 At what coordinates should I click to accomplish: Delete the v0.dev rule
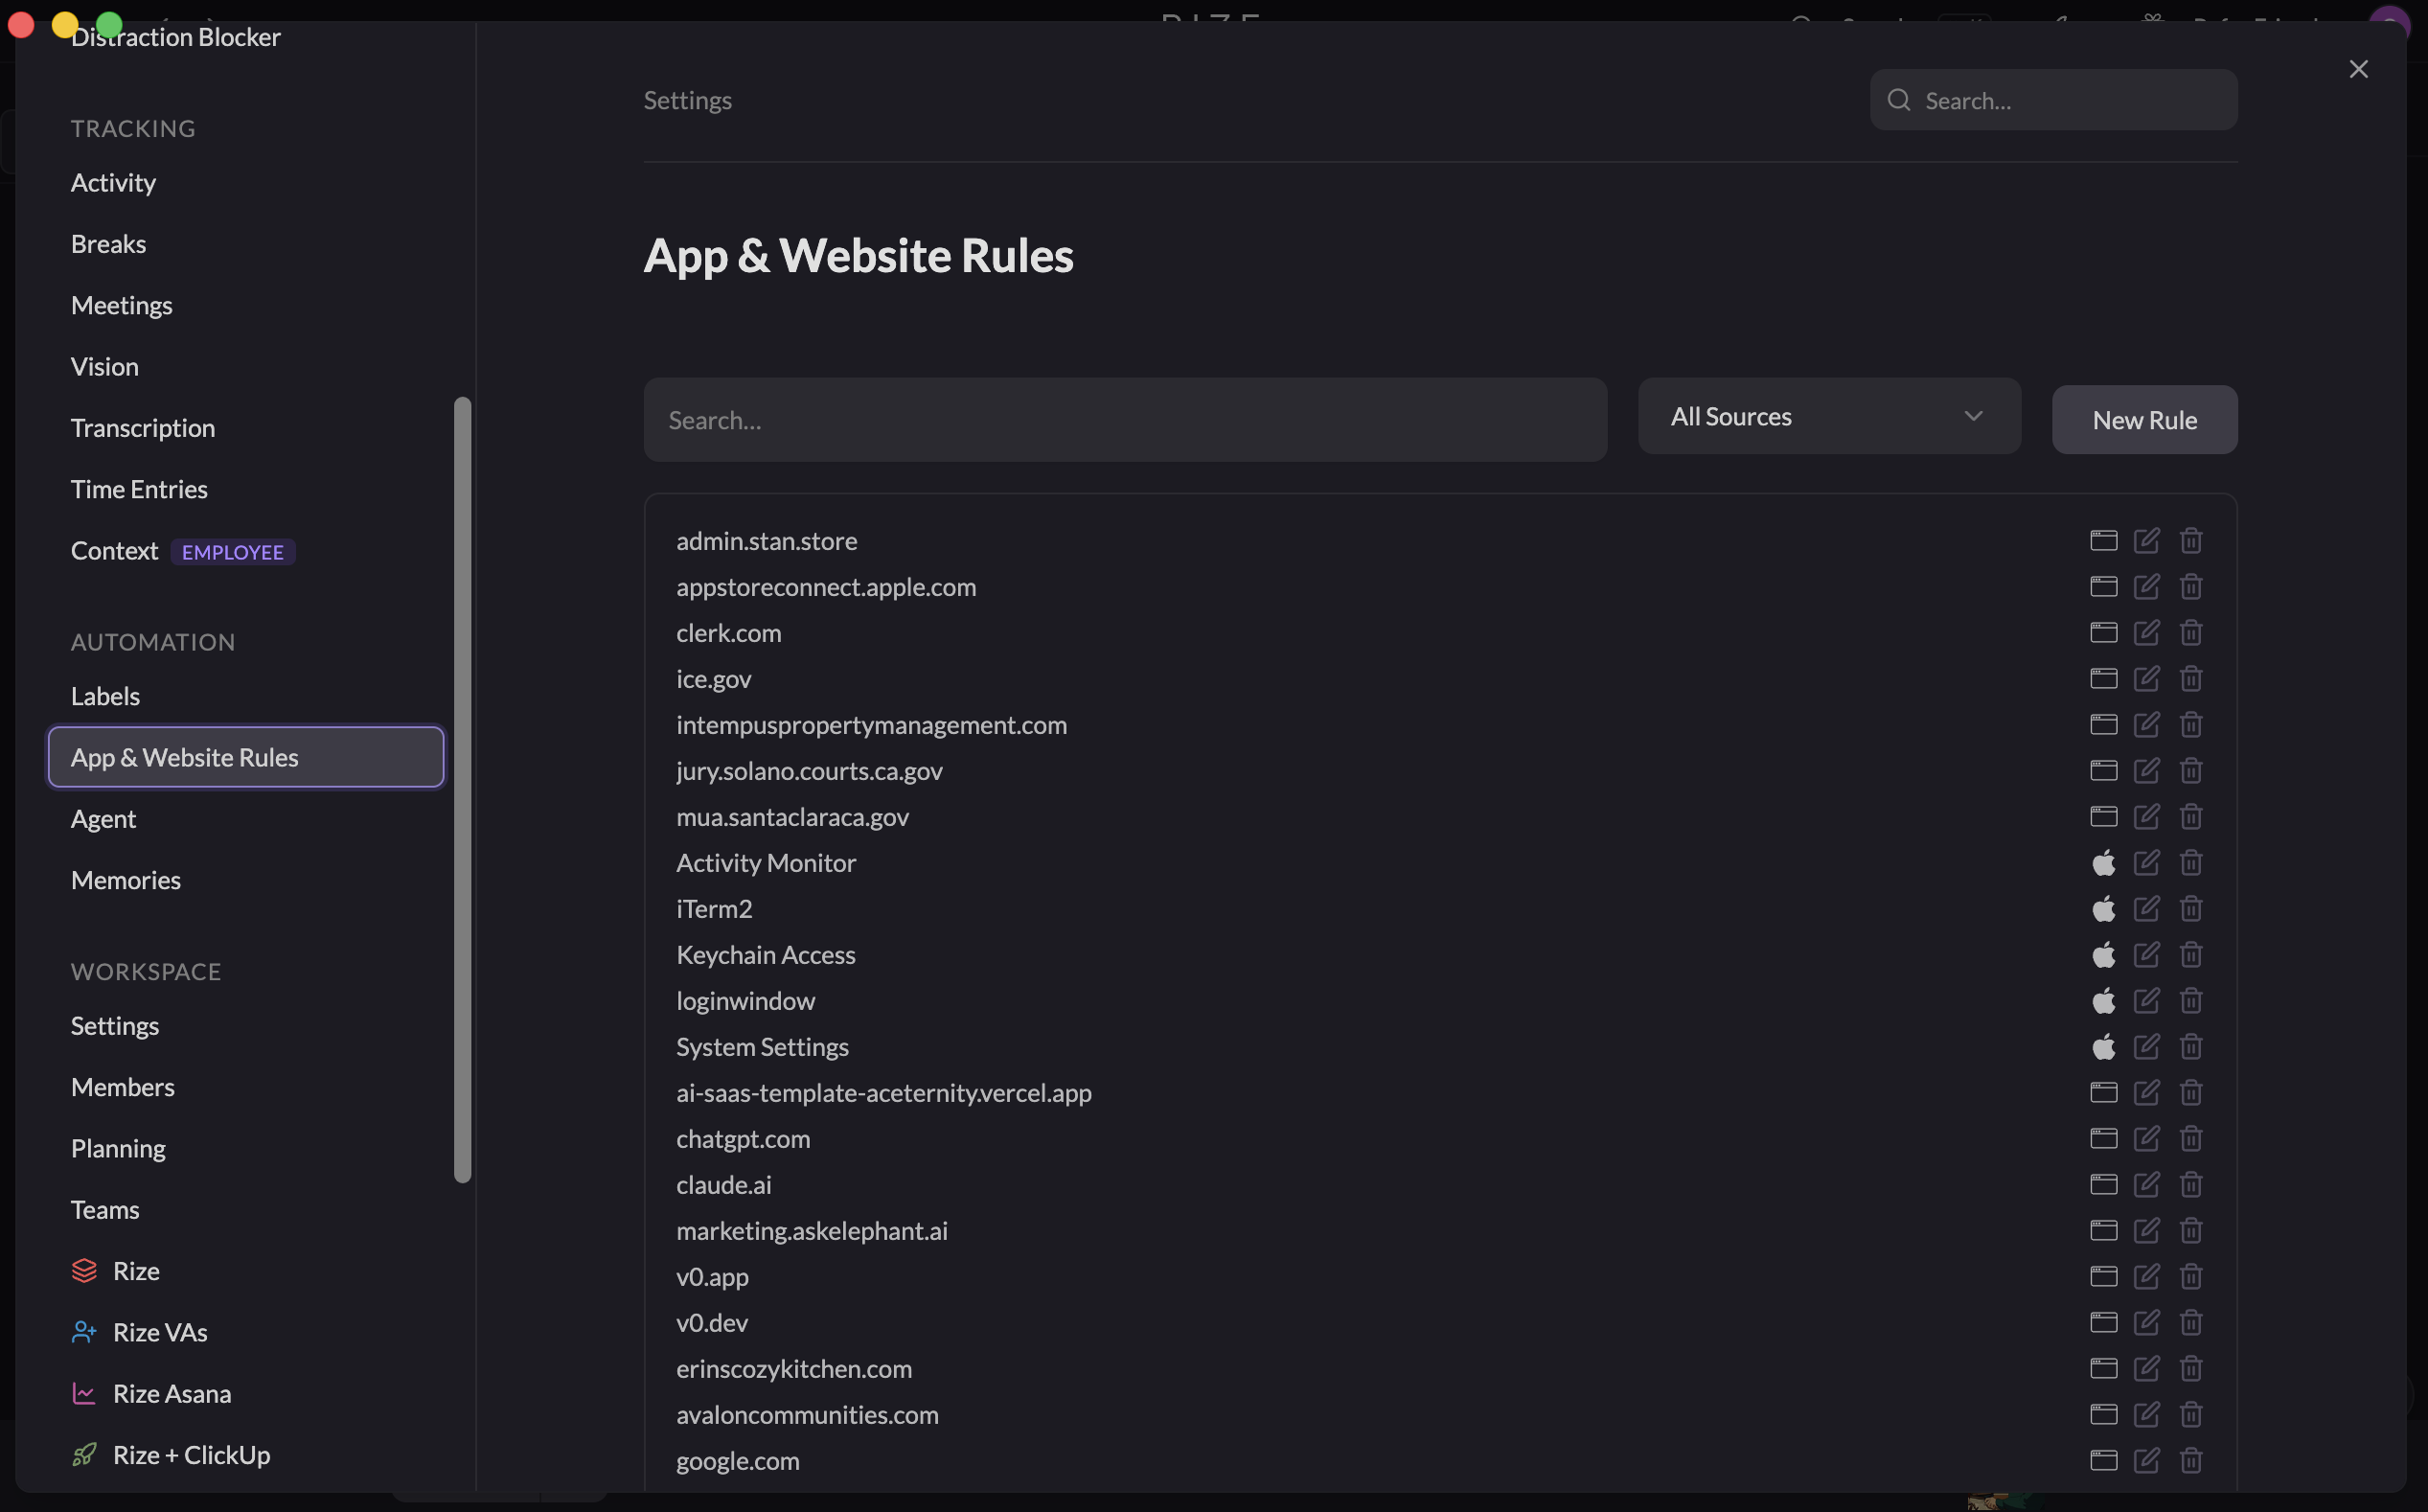point(2190,1323)
